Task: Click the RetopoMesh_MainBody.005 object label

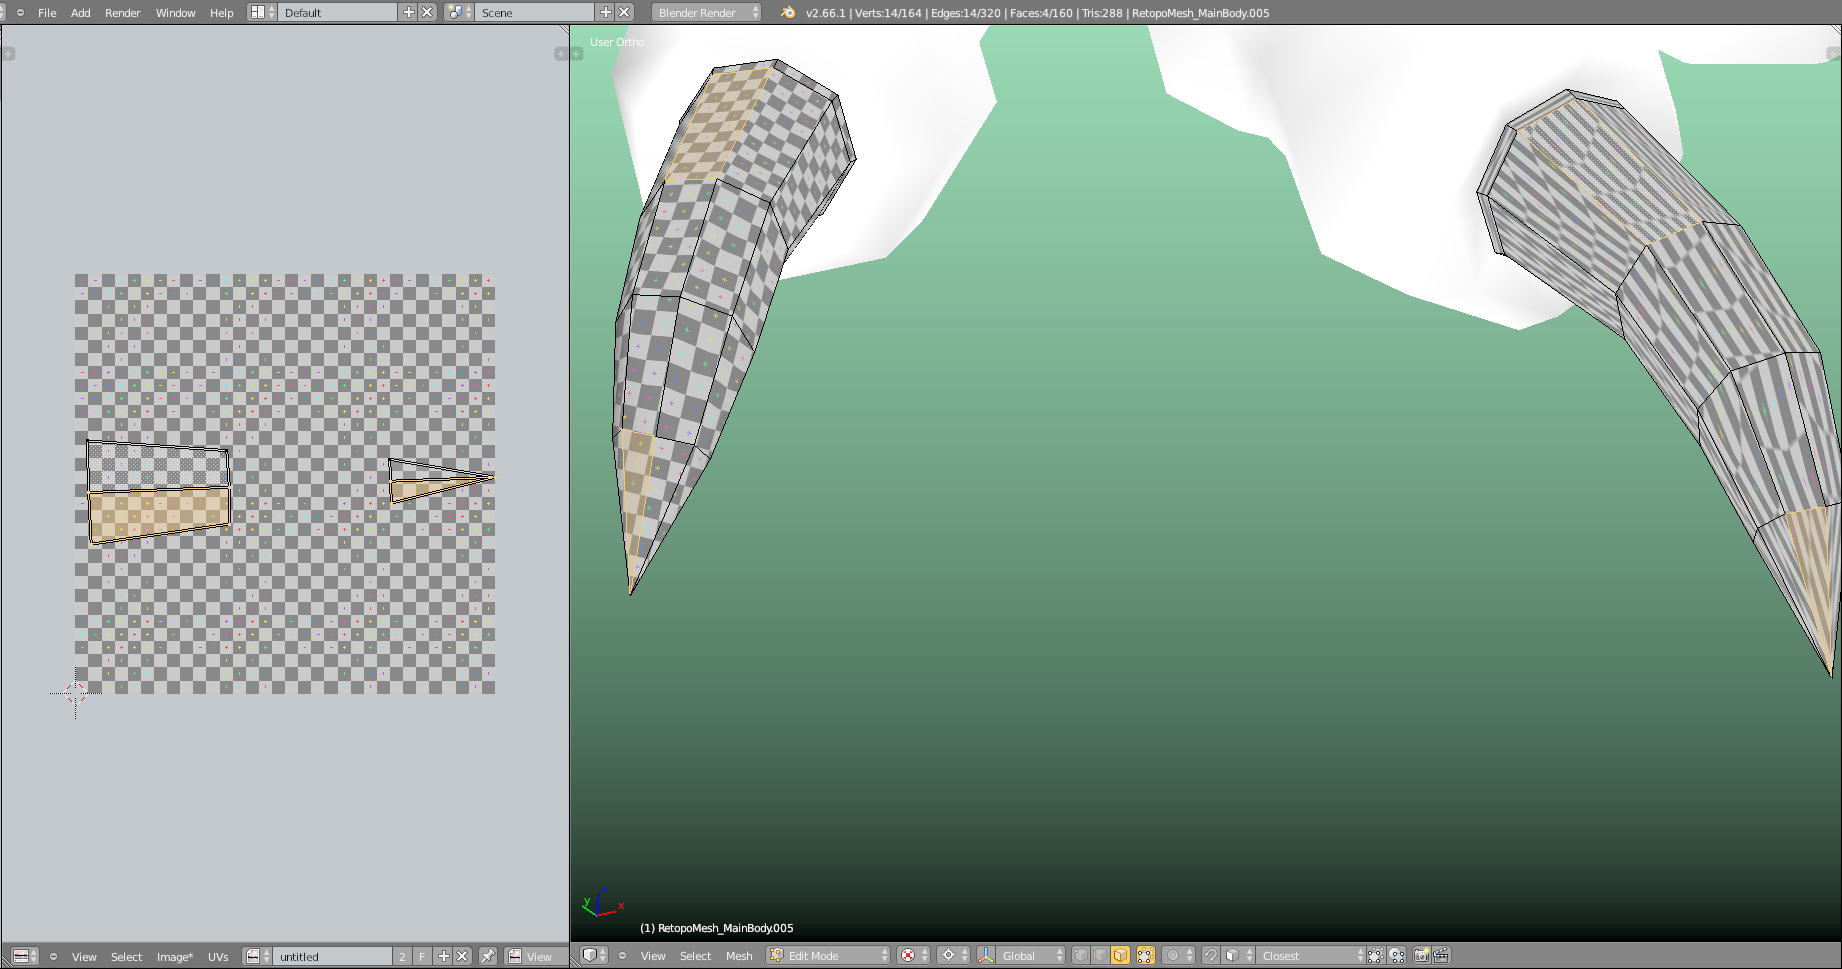Action: point(717,928)
